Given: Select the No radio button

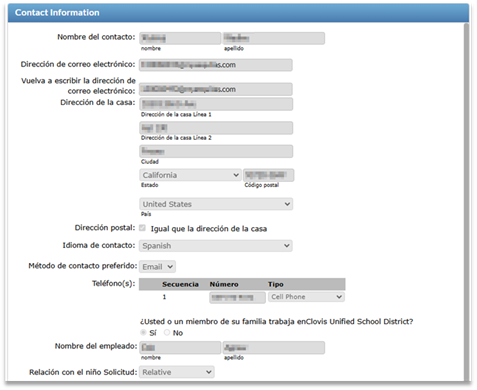Looking at the screenshot, I should click(167, 332).
